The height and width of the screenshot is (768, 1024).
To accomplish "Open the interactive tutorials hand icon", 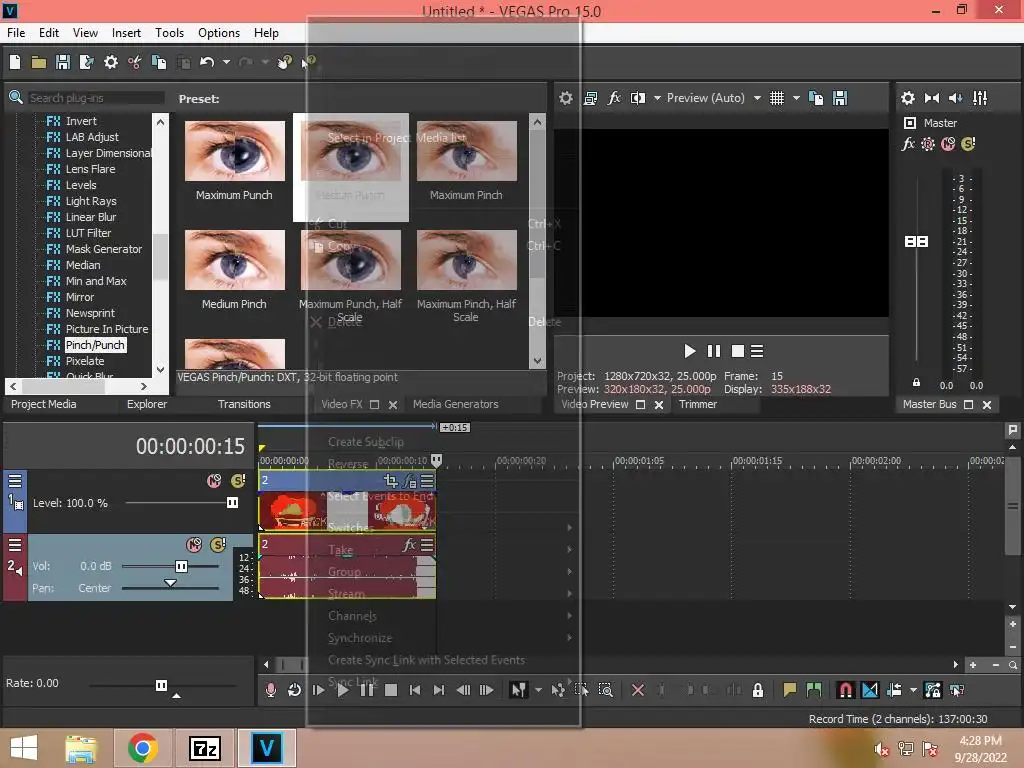I will point(284,62).
